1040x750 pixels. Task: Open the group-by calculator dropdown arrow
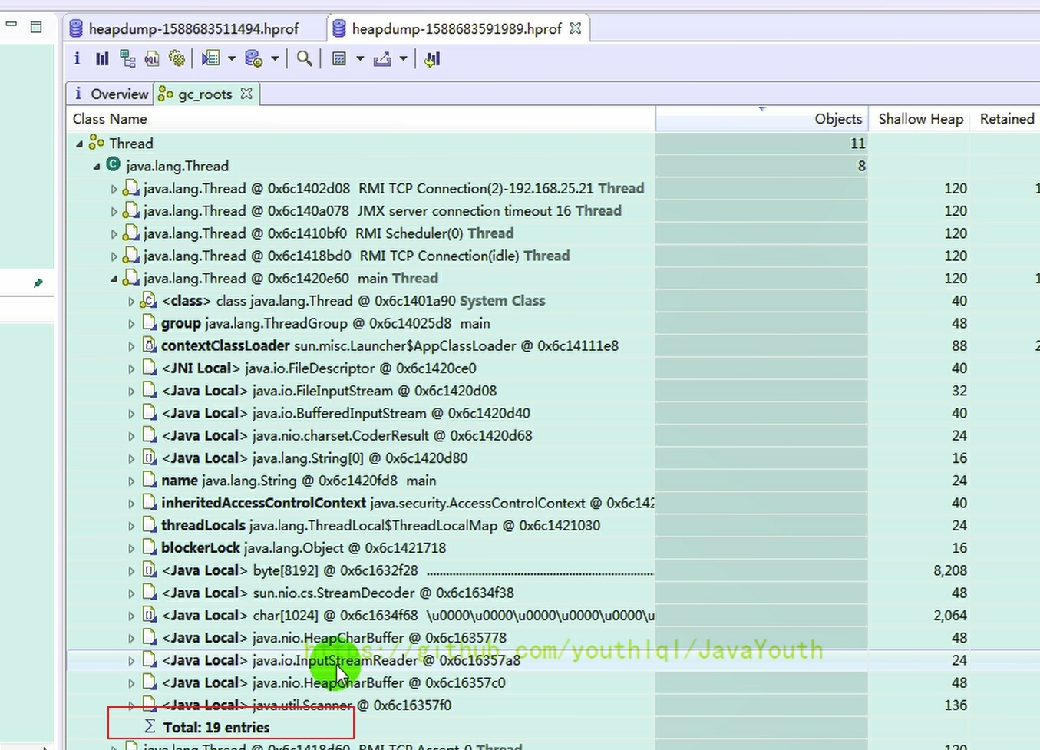[x=360, y=59]
